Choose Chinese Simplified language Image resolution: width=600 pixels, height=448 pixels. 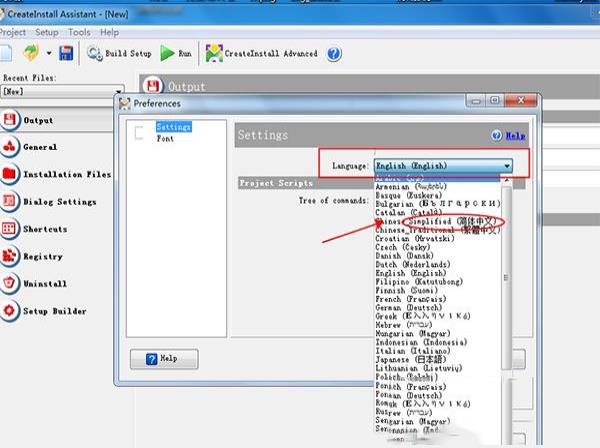point(437,221)
